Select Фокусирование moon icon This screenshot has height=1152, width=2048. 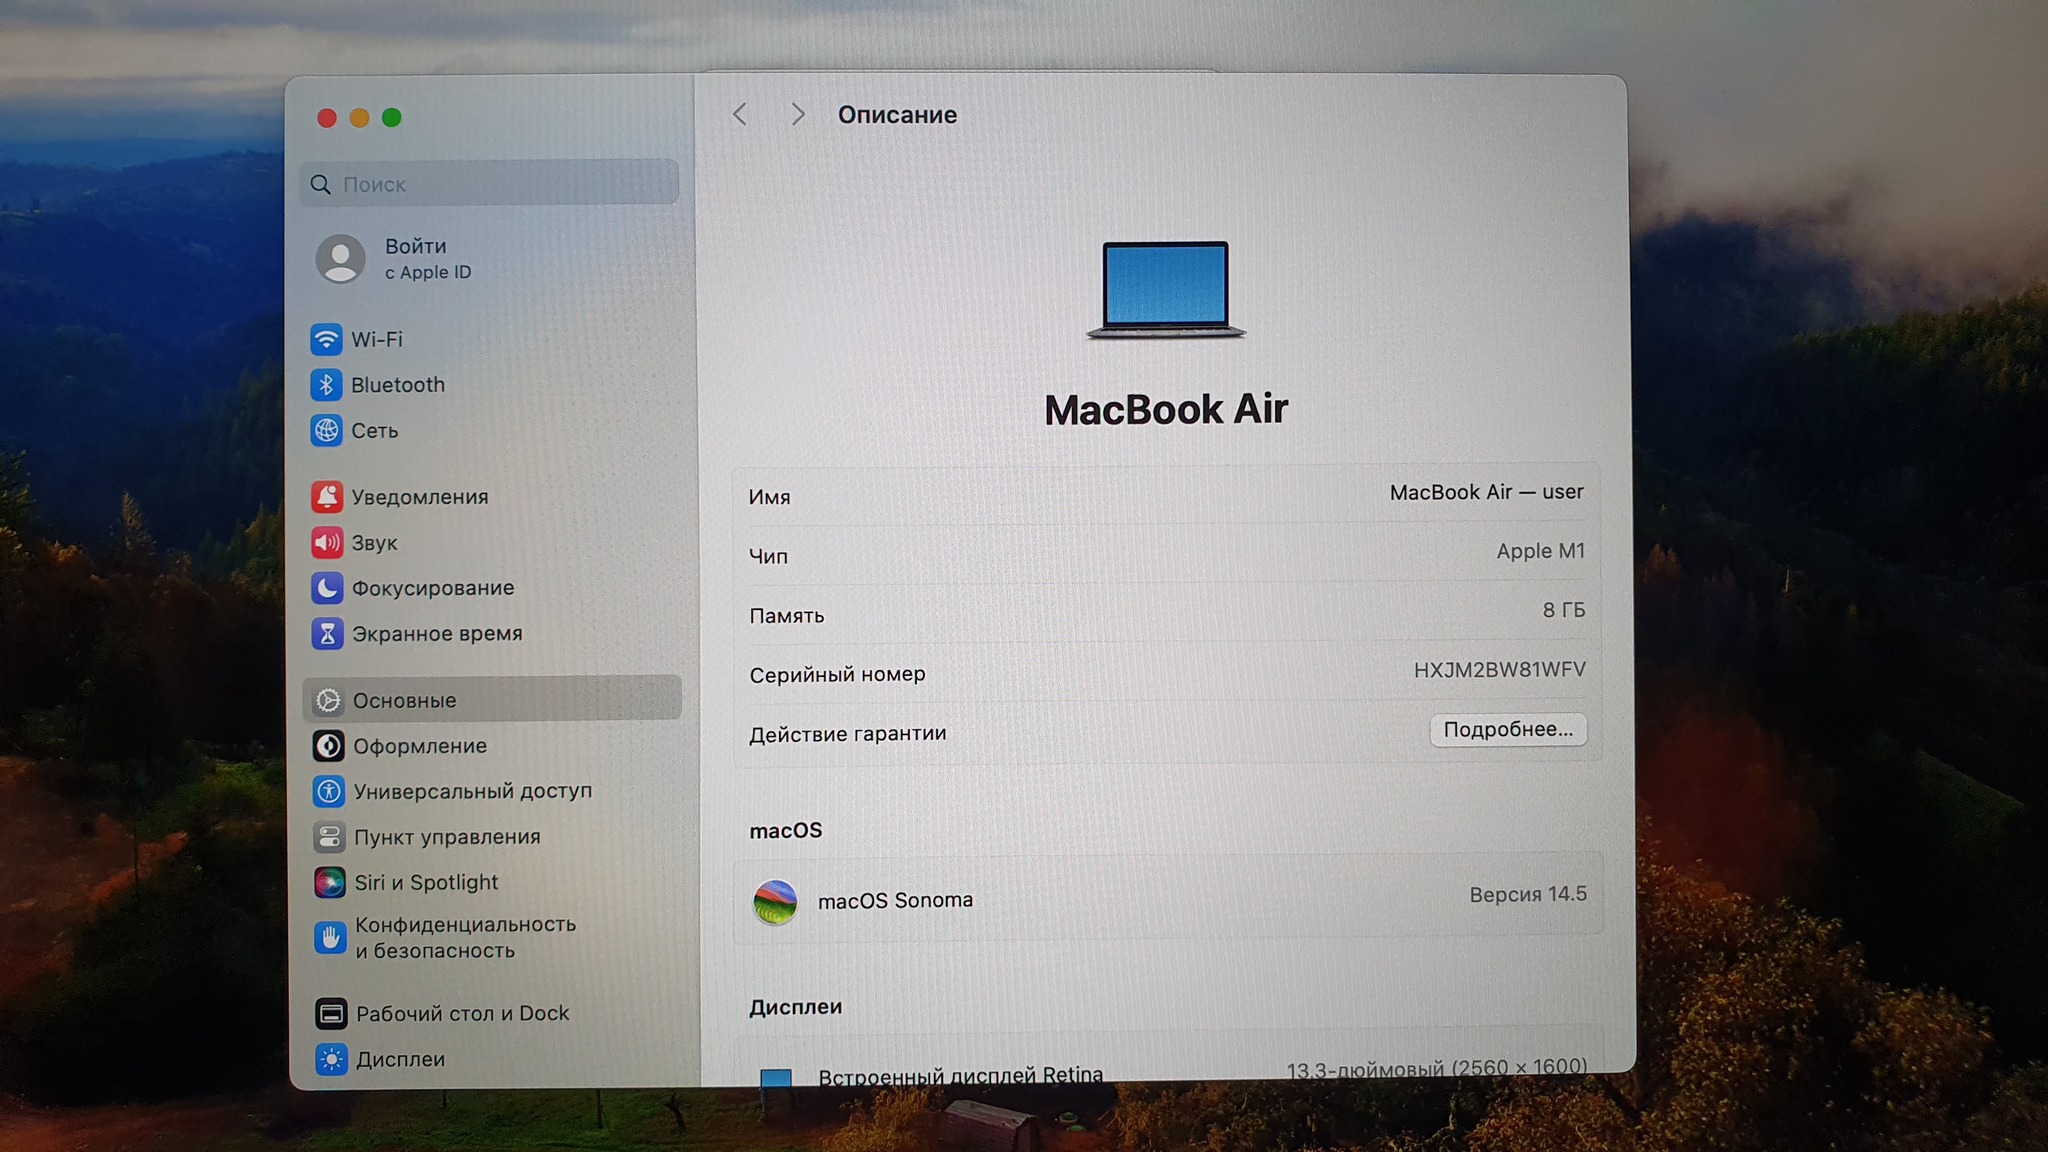[x=327, y=588]
